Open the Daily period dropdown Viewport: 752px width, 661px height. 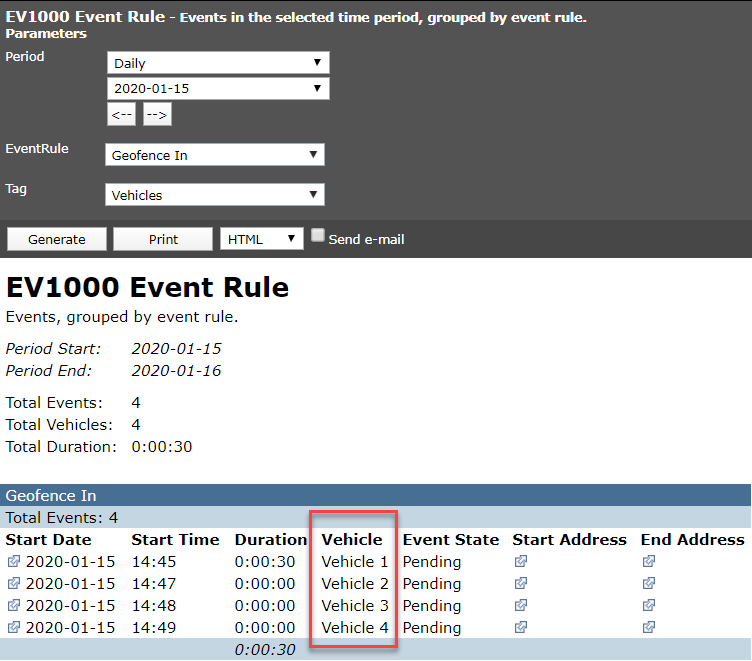point(218,63)
